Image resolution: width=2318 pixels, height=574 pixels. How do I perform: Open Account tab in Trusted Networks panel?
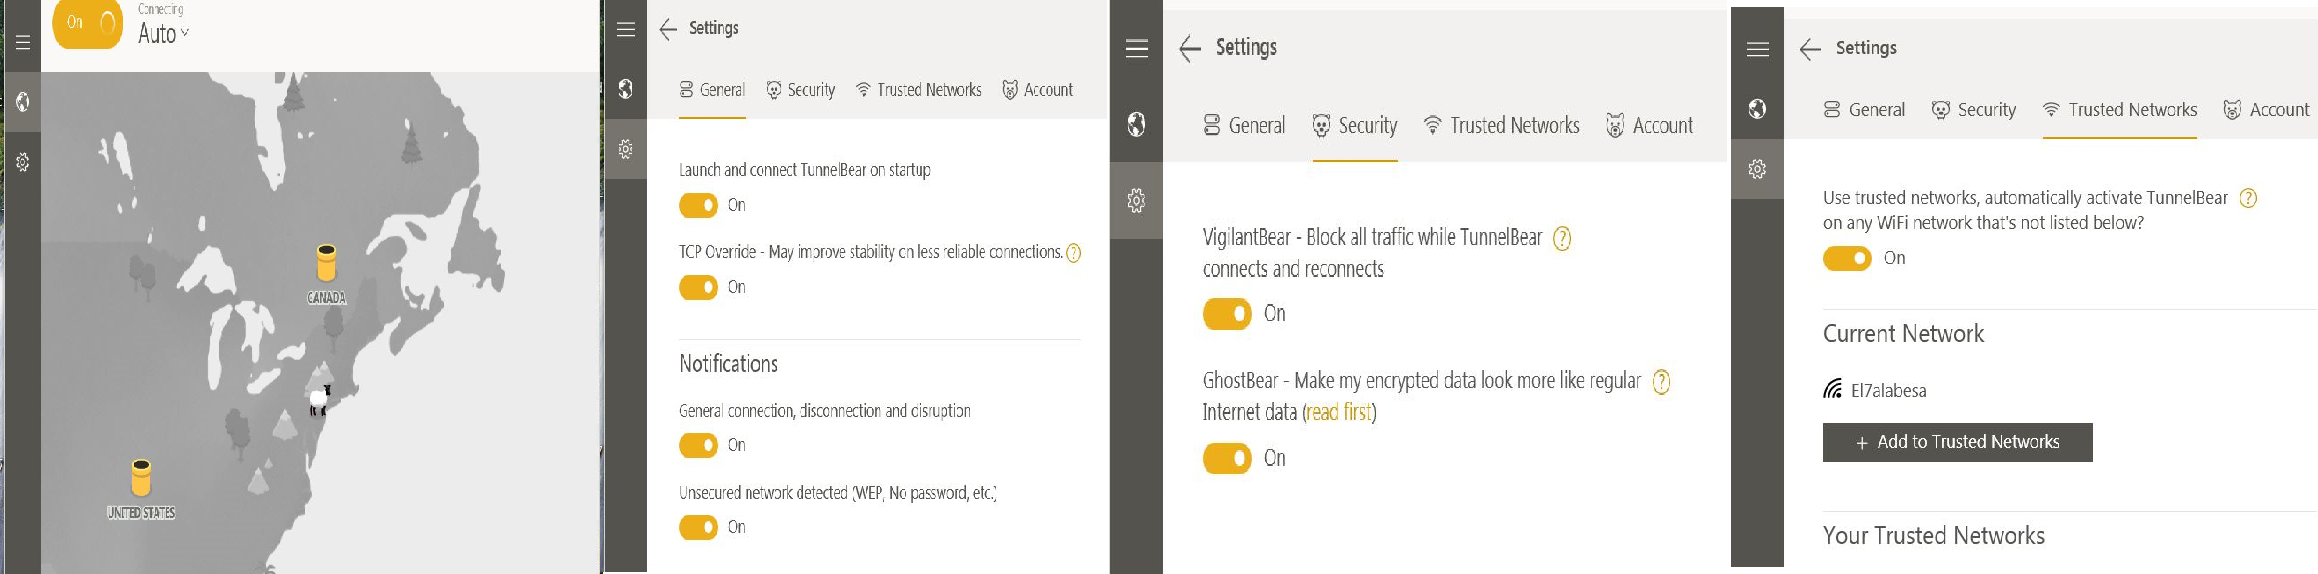pos(2266,110)
